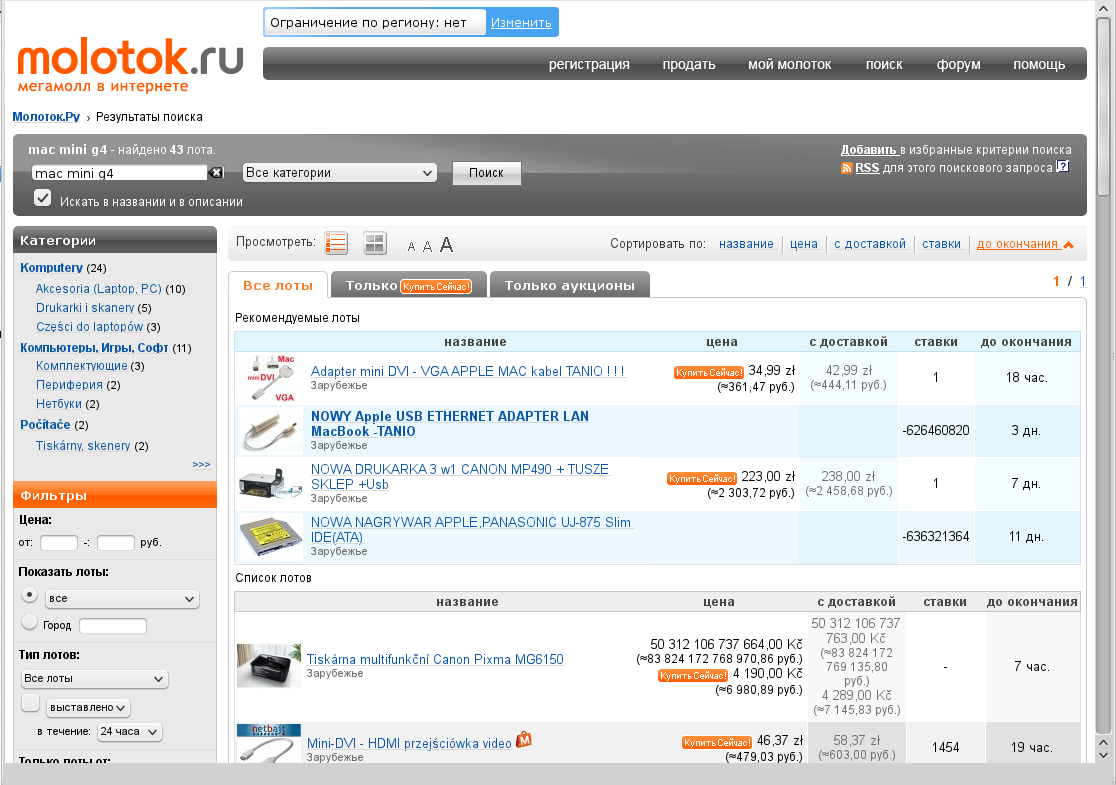This screenshot has height=785, width=1116.
Task: Select the smallest font size A
Action: pyautogui.click(x=411, y=247)
